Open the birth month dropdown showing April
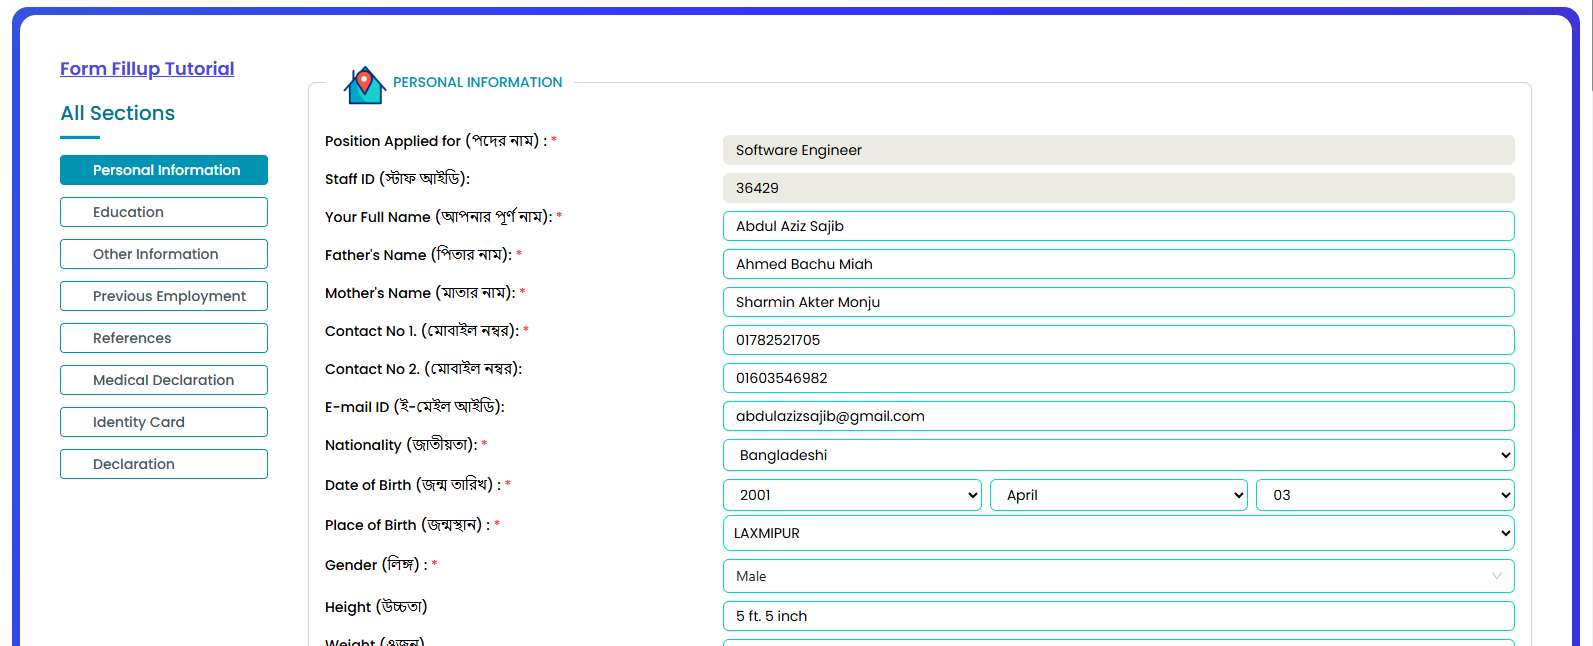1593x646 pixels. click(1118, 495)
